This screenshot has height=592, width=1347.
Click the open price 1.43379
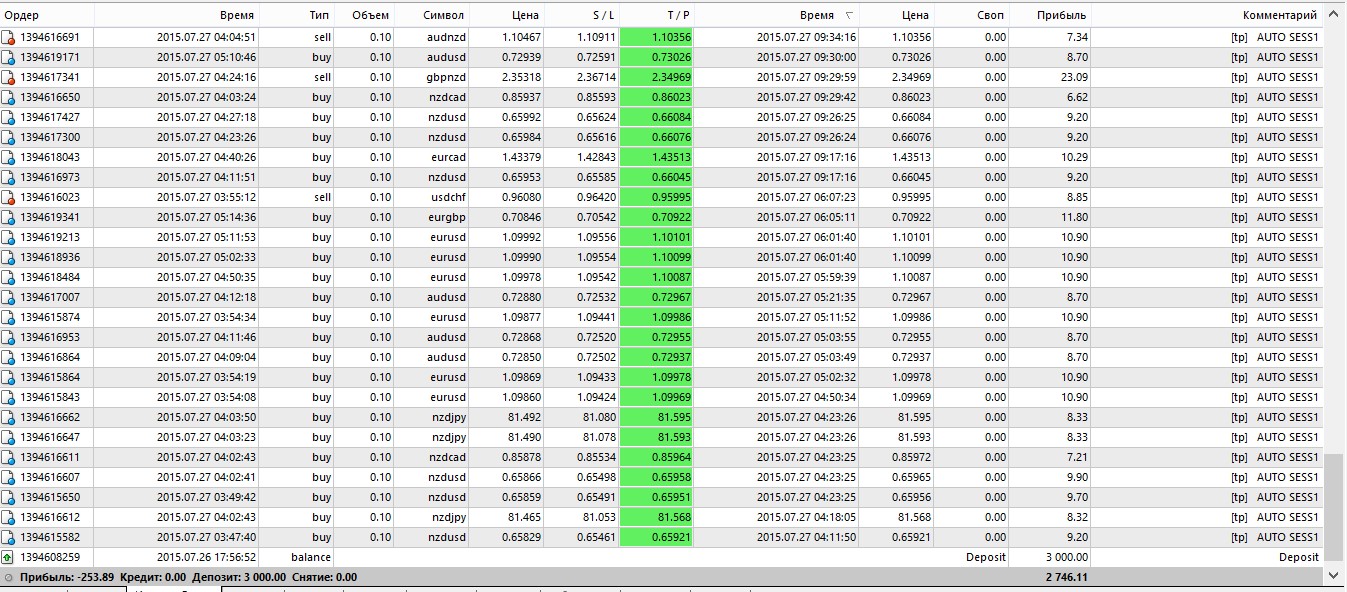point(521,157)
